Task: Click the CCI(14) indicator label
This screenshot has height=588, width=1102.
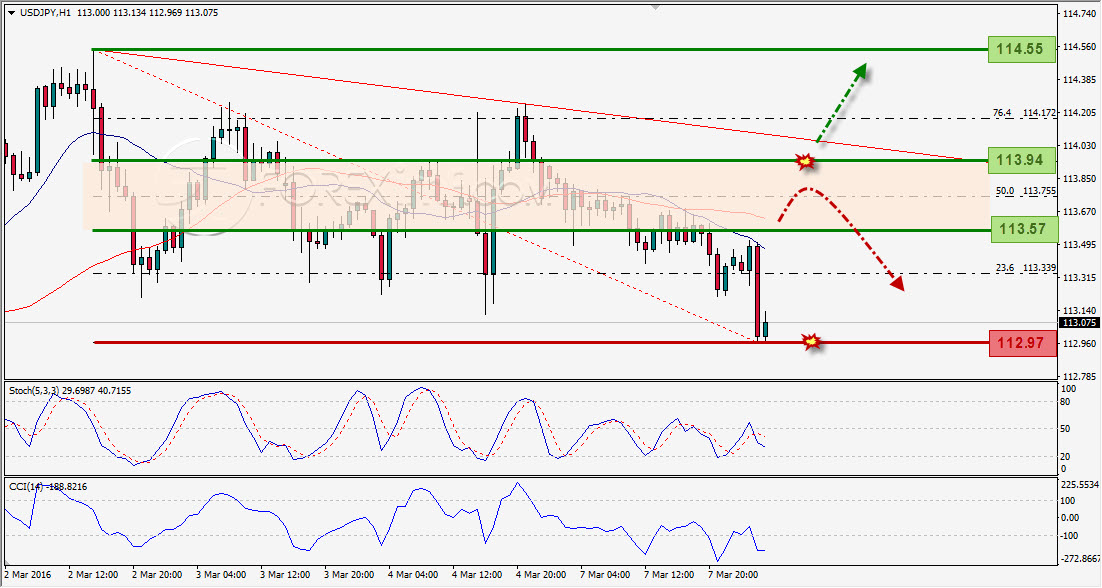Action: tap(48, 487)
